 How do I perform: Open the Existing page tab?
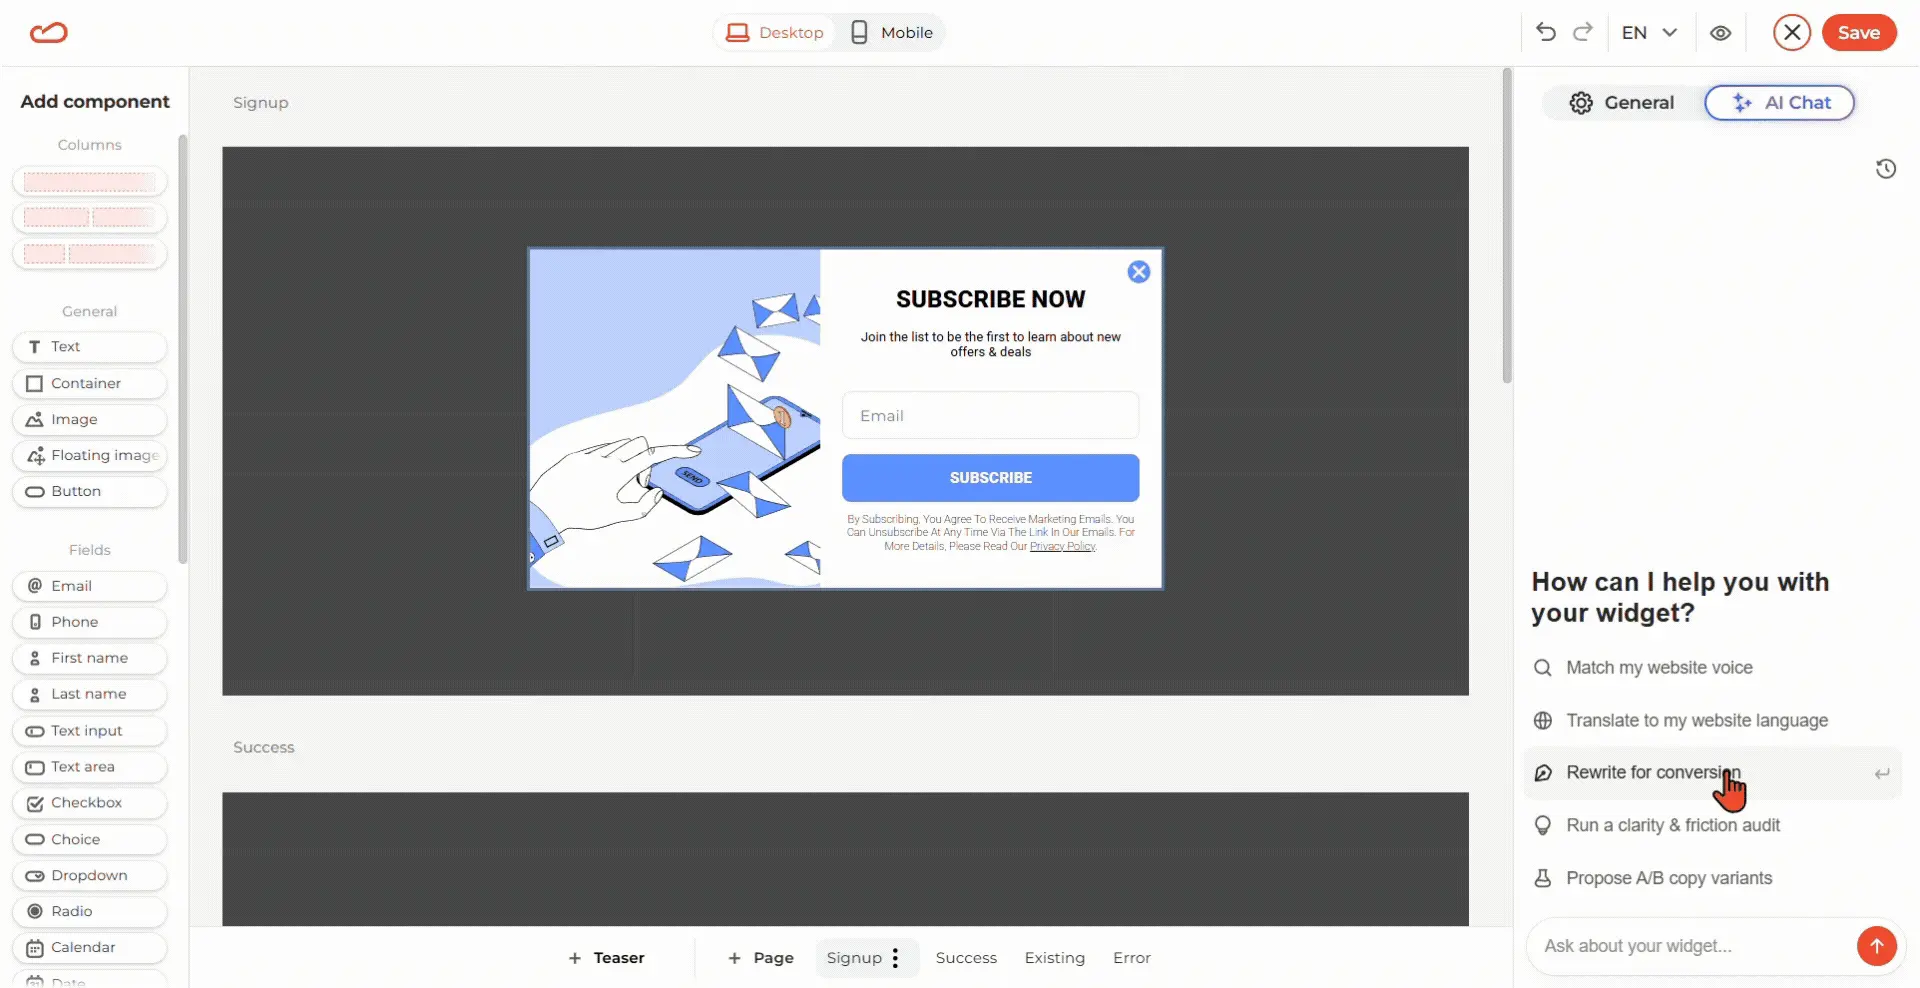click(x=1054, y=958)
